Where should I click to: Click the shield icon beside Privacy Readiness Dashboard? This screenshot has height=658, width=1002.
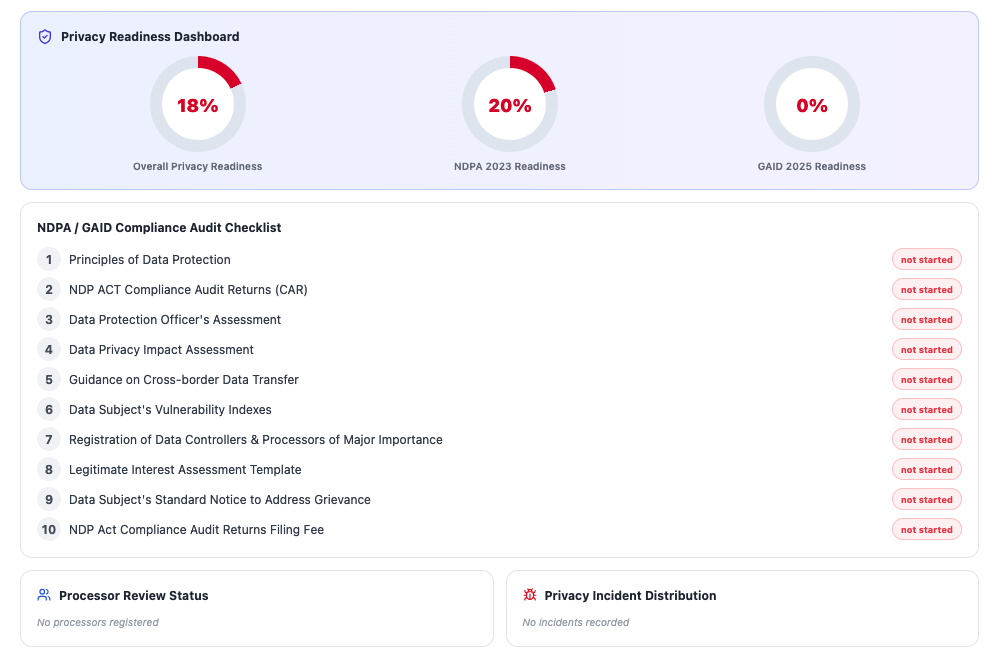click(x=45, y=37)
